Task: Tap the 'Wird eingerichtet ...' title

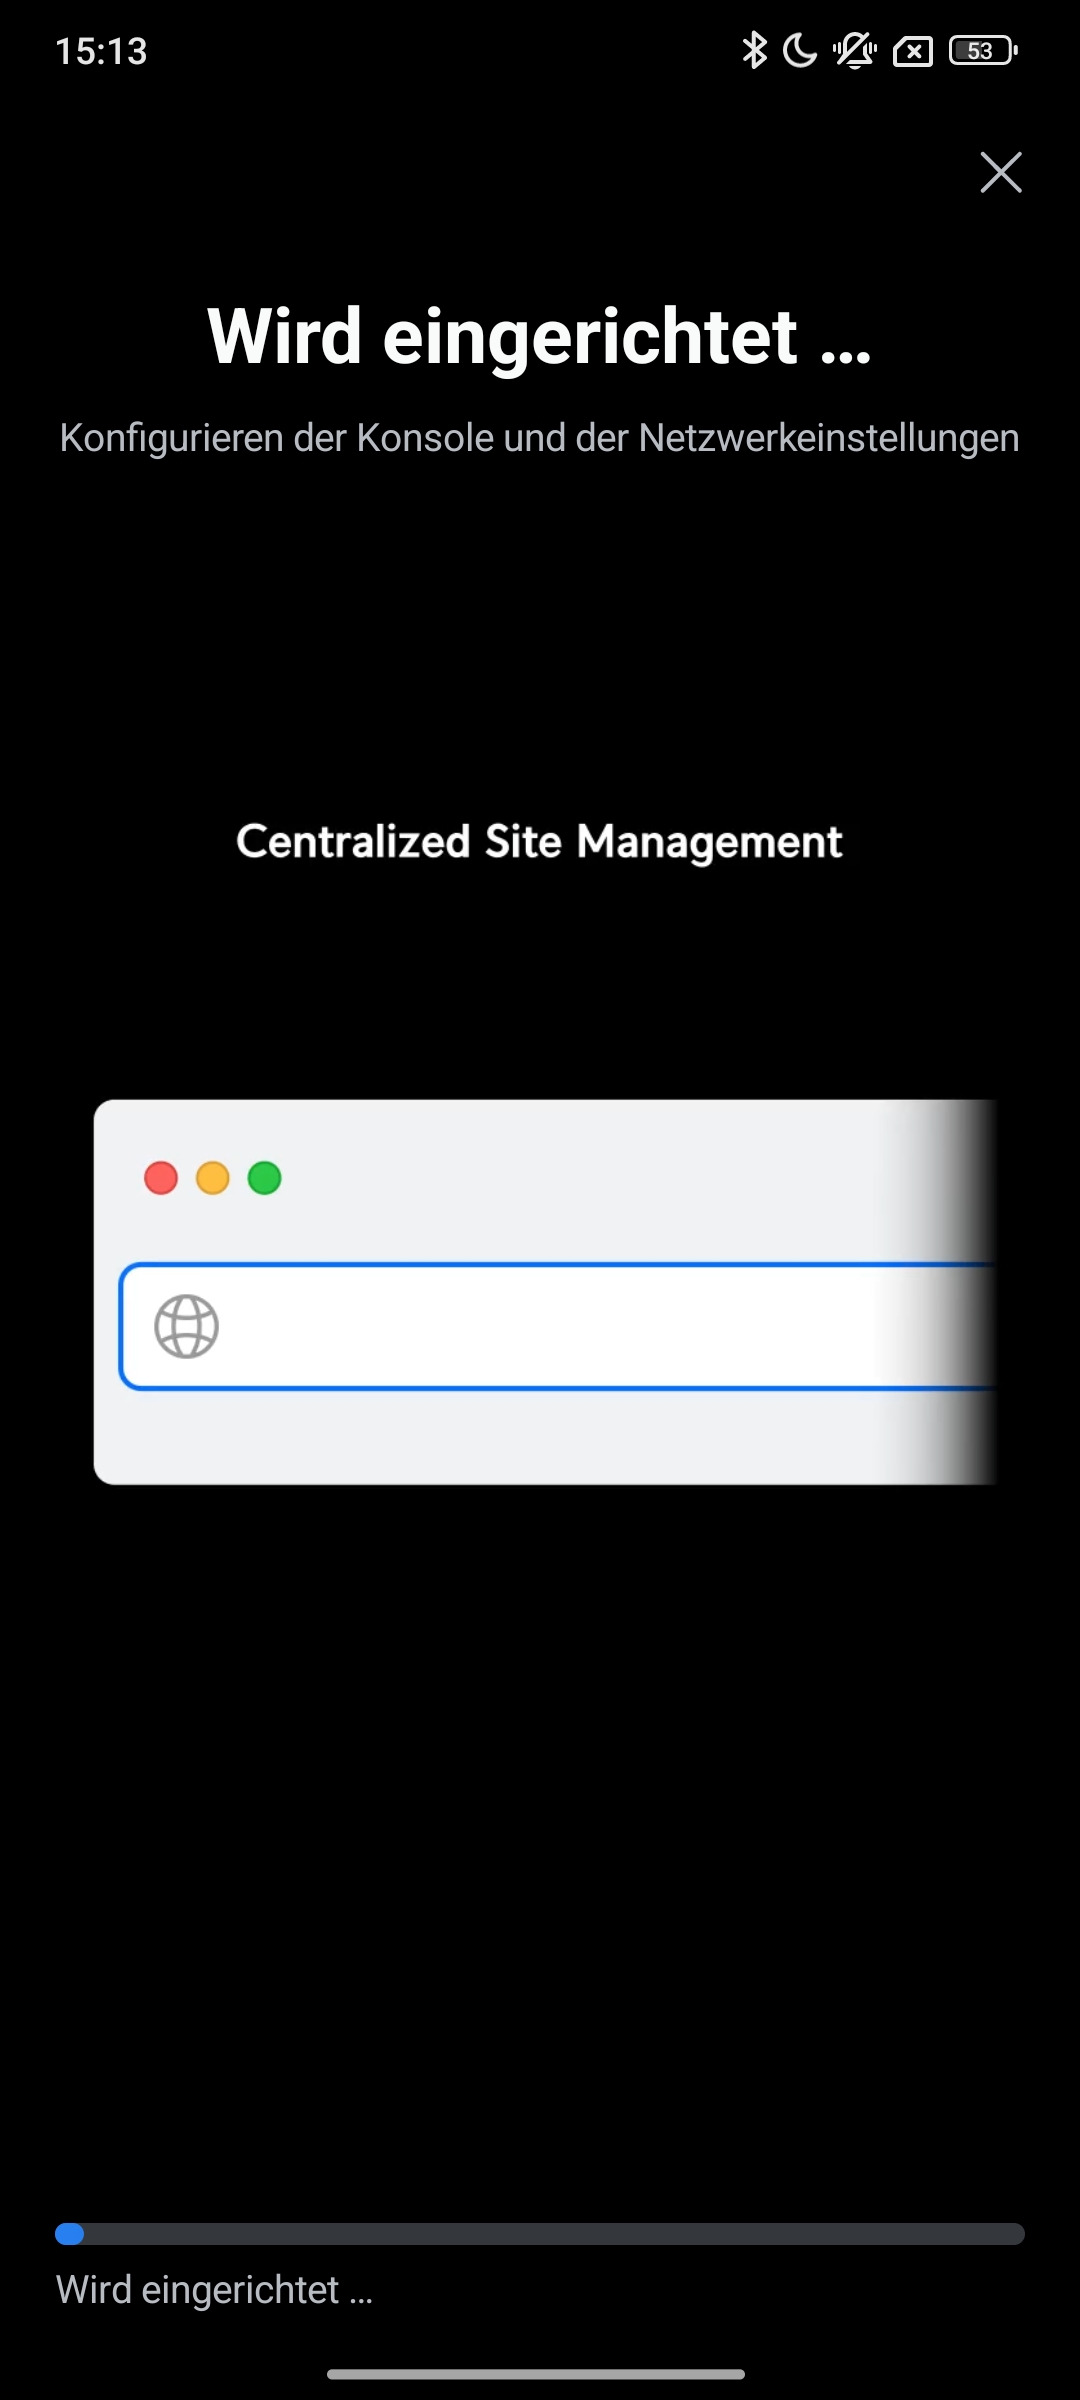Action: pos(539,337)
